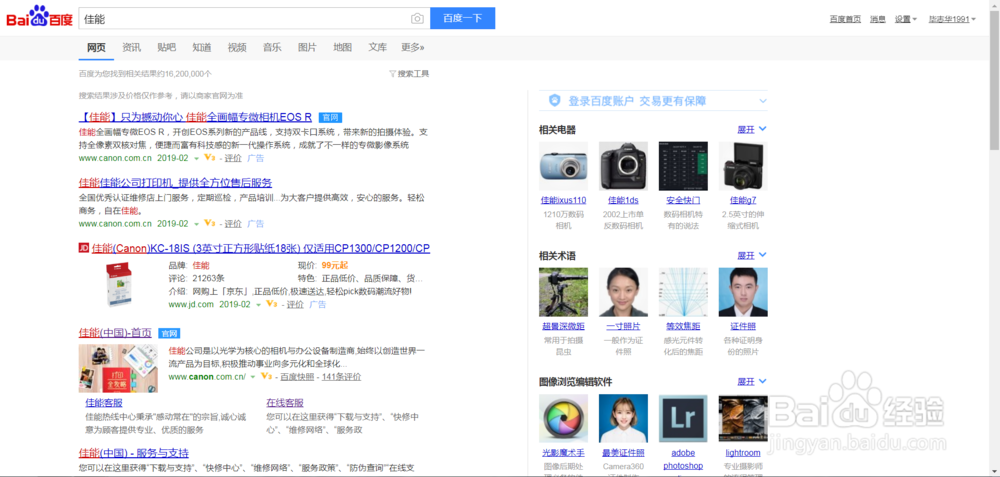Click the shield icon in login banner
The image size is (1000, 477).
555,101
